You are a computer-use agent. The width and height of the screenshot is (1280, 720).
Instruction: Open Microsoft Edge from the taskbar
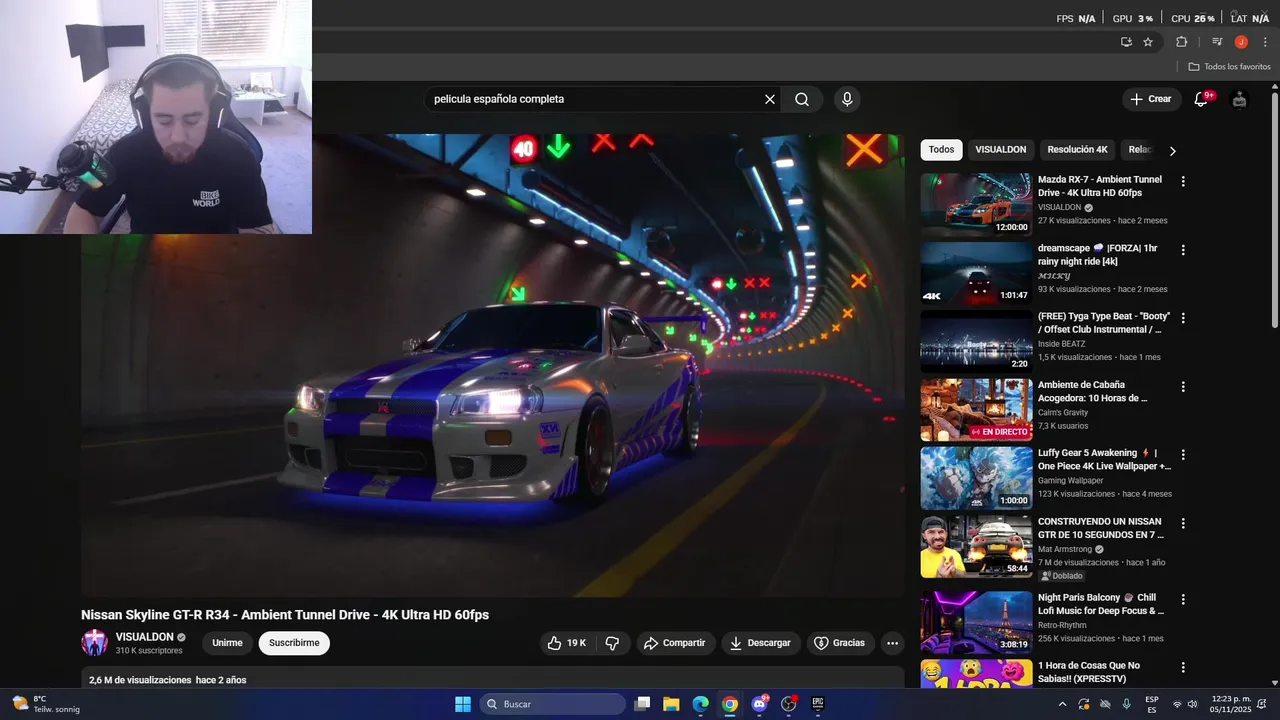[701, 704]
